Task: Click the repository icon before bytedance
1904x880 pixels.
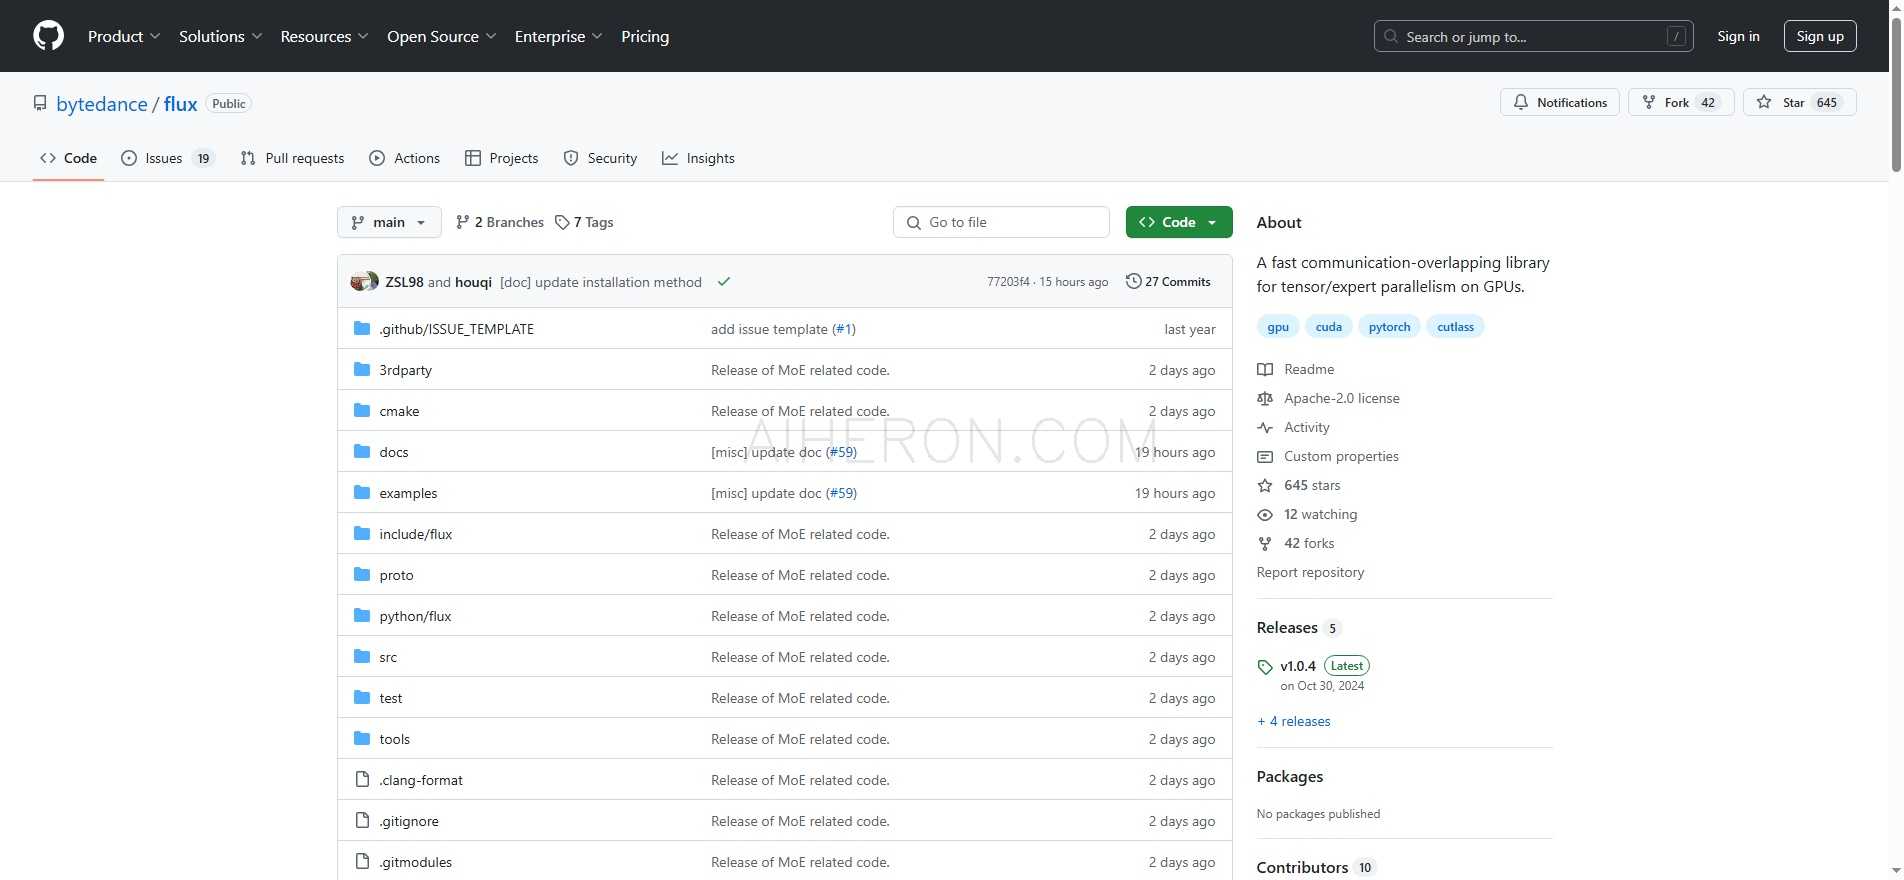Action: (40, 104)
